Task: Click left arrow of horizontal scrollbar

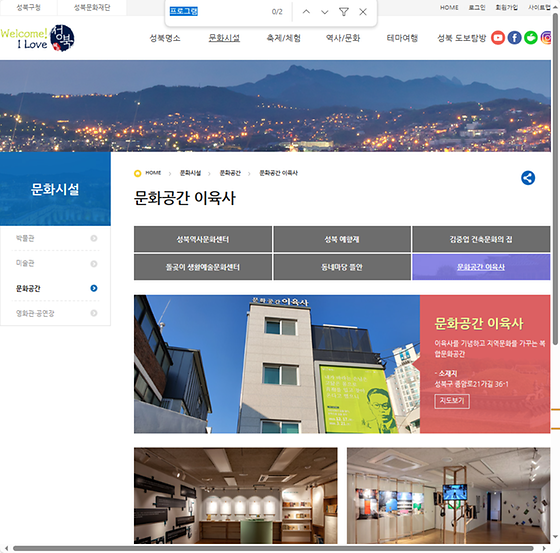Action: point(6,548)
